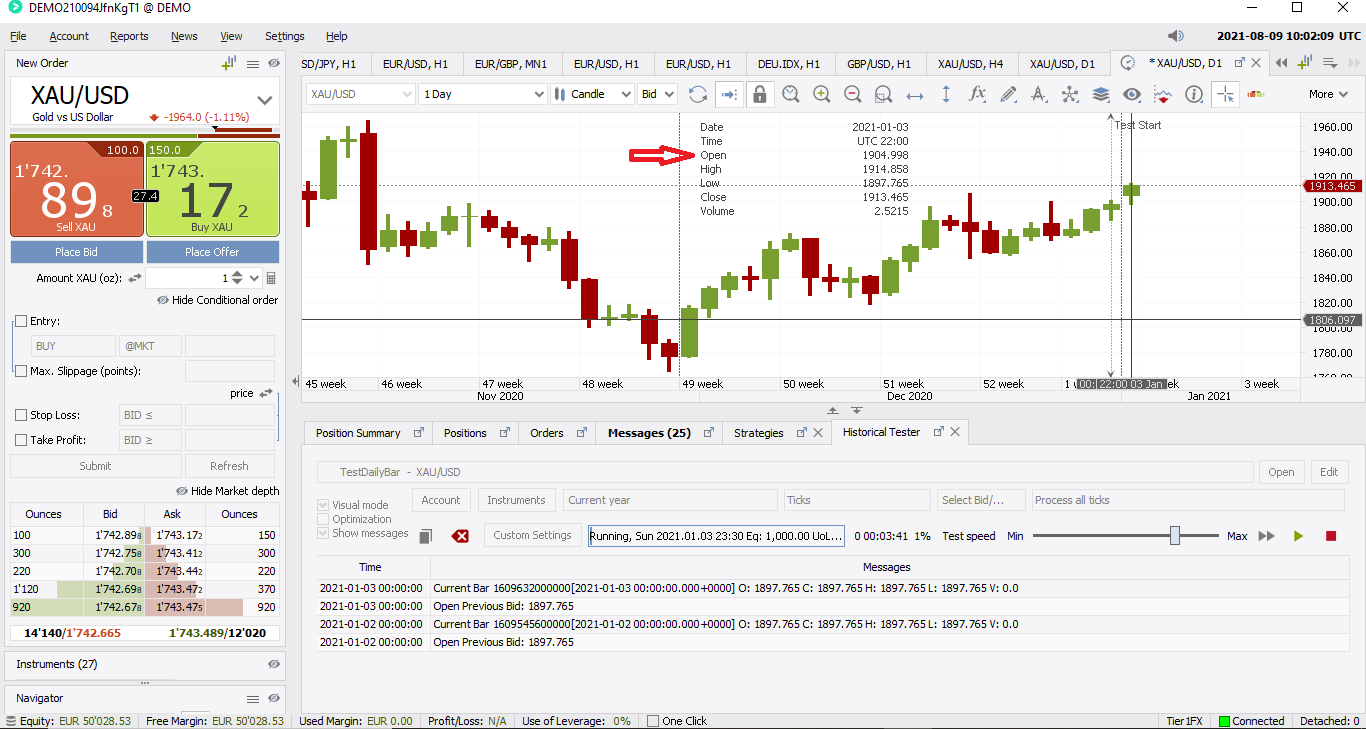Click the copy messages icon in Historical Tester
This screenshot has width=1366, height=729.
[x=426, y=536]
